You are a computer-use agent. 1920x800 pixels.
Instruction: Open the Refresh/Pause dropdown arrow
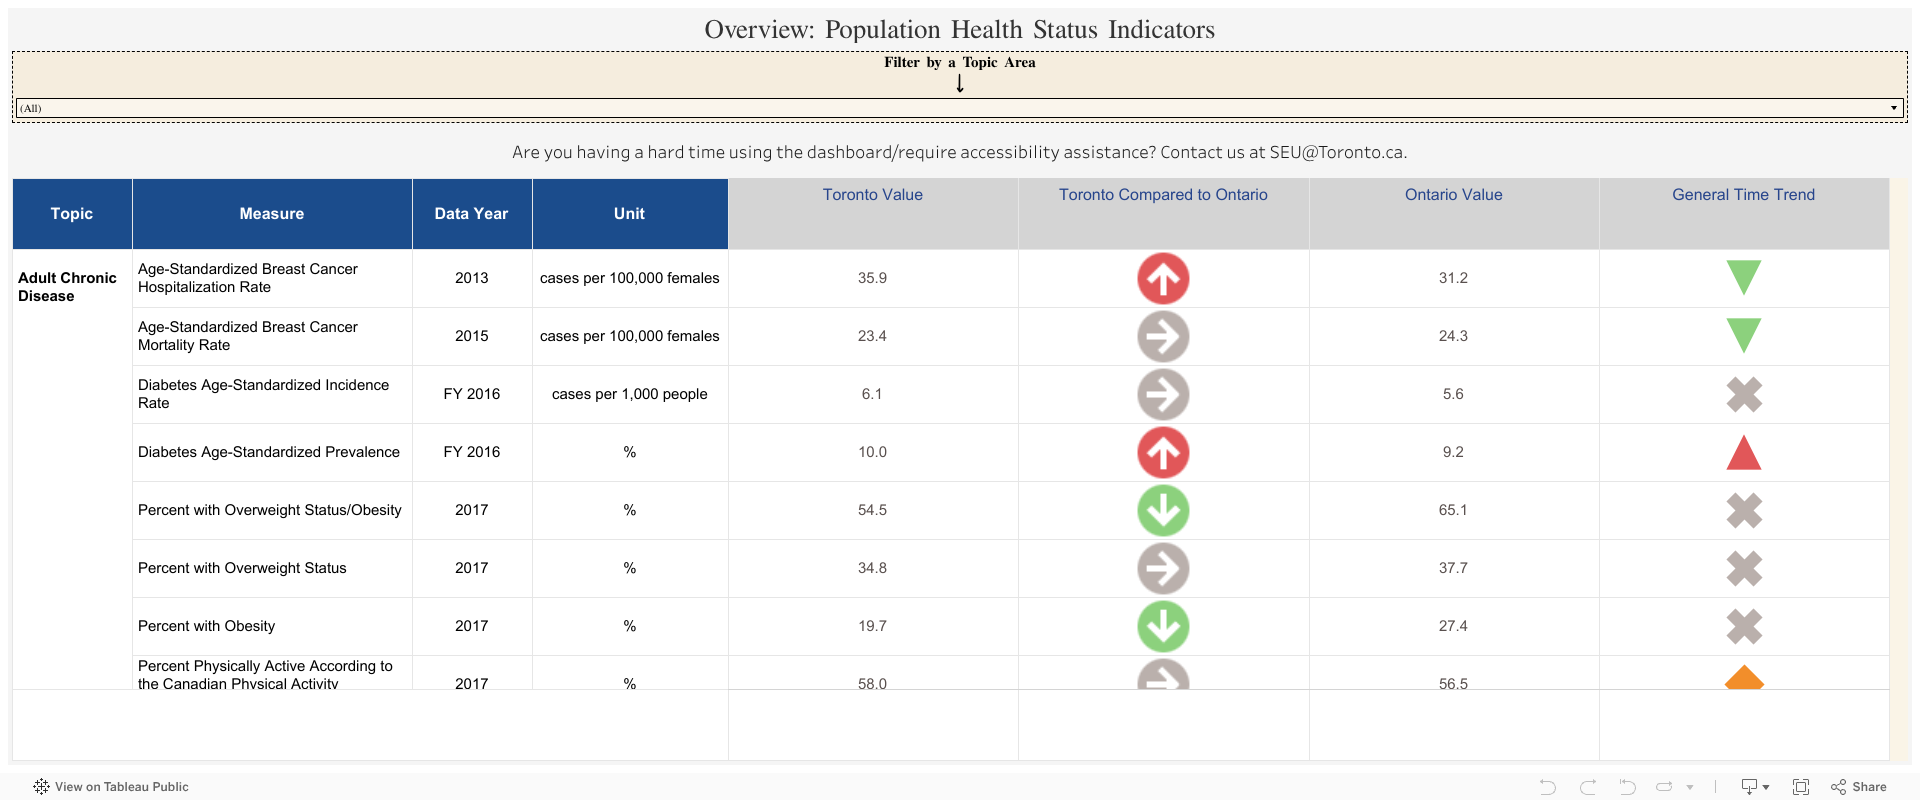point(1690,787)
